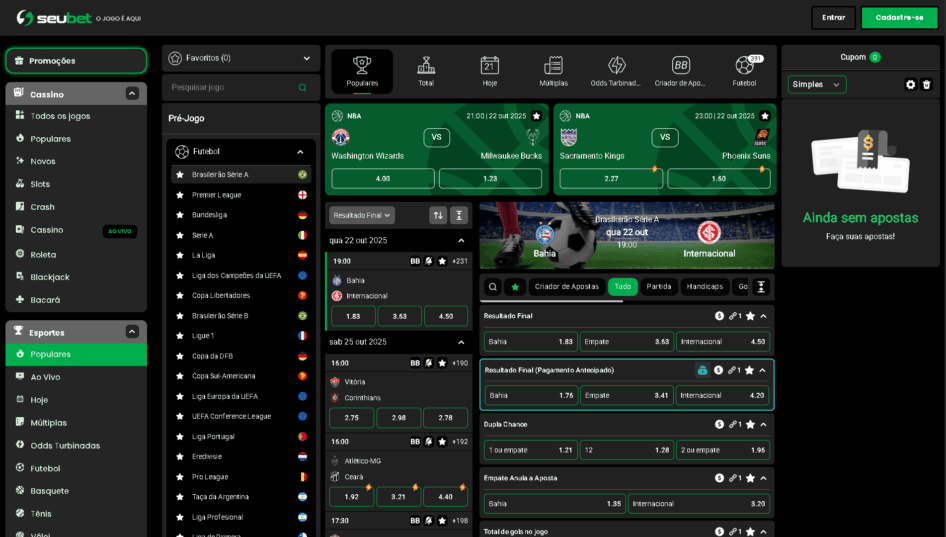
Task: Toggle favorite star for Premier League
Action: pyautogui.click(x=179, y=195)
